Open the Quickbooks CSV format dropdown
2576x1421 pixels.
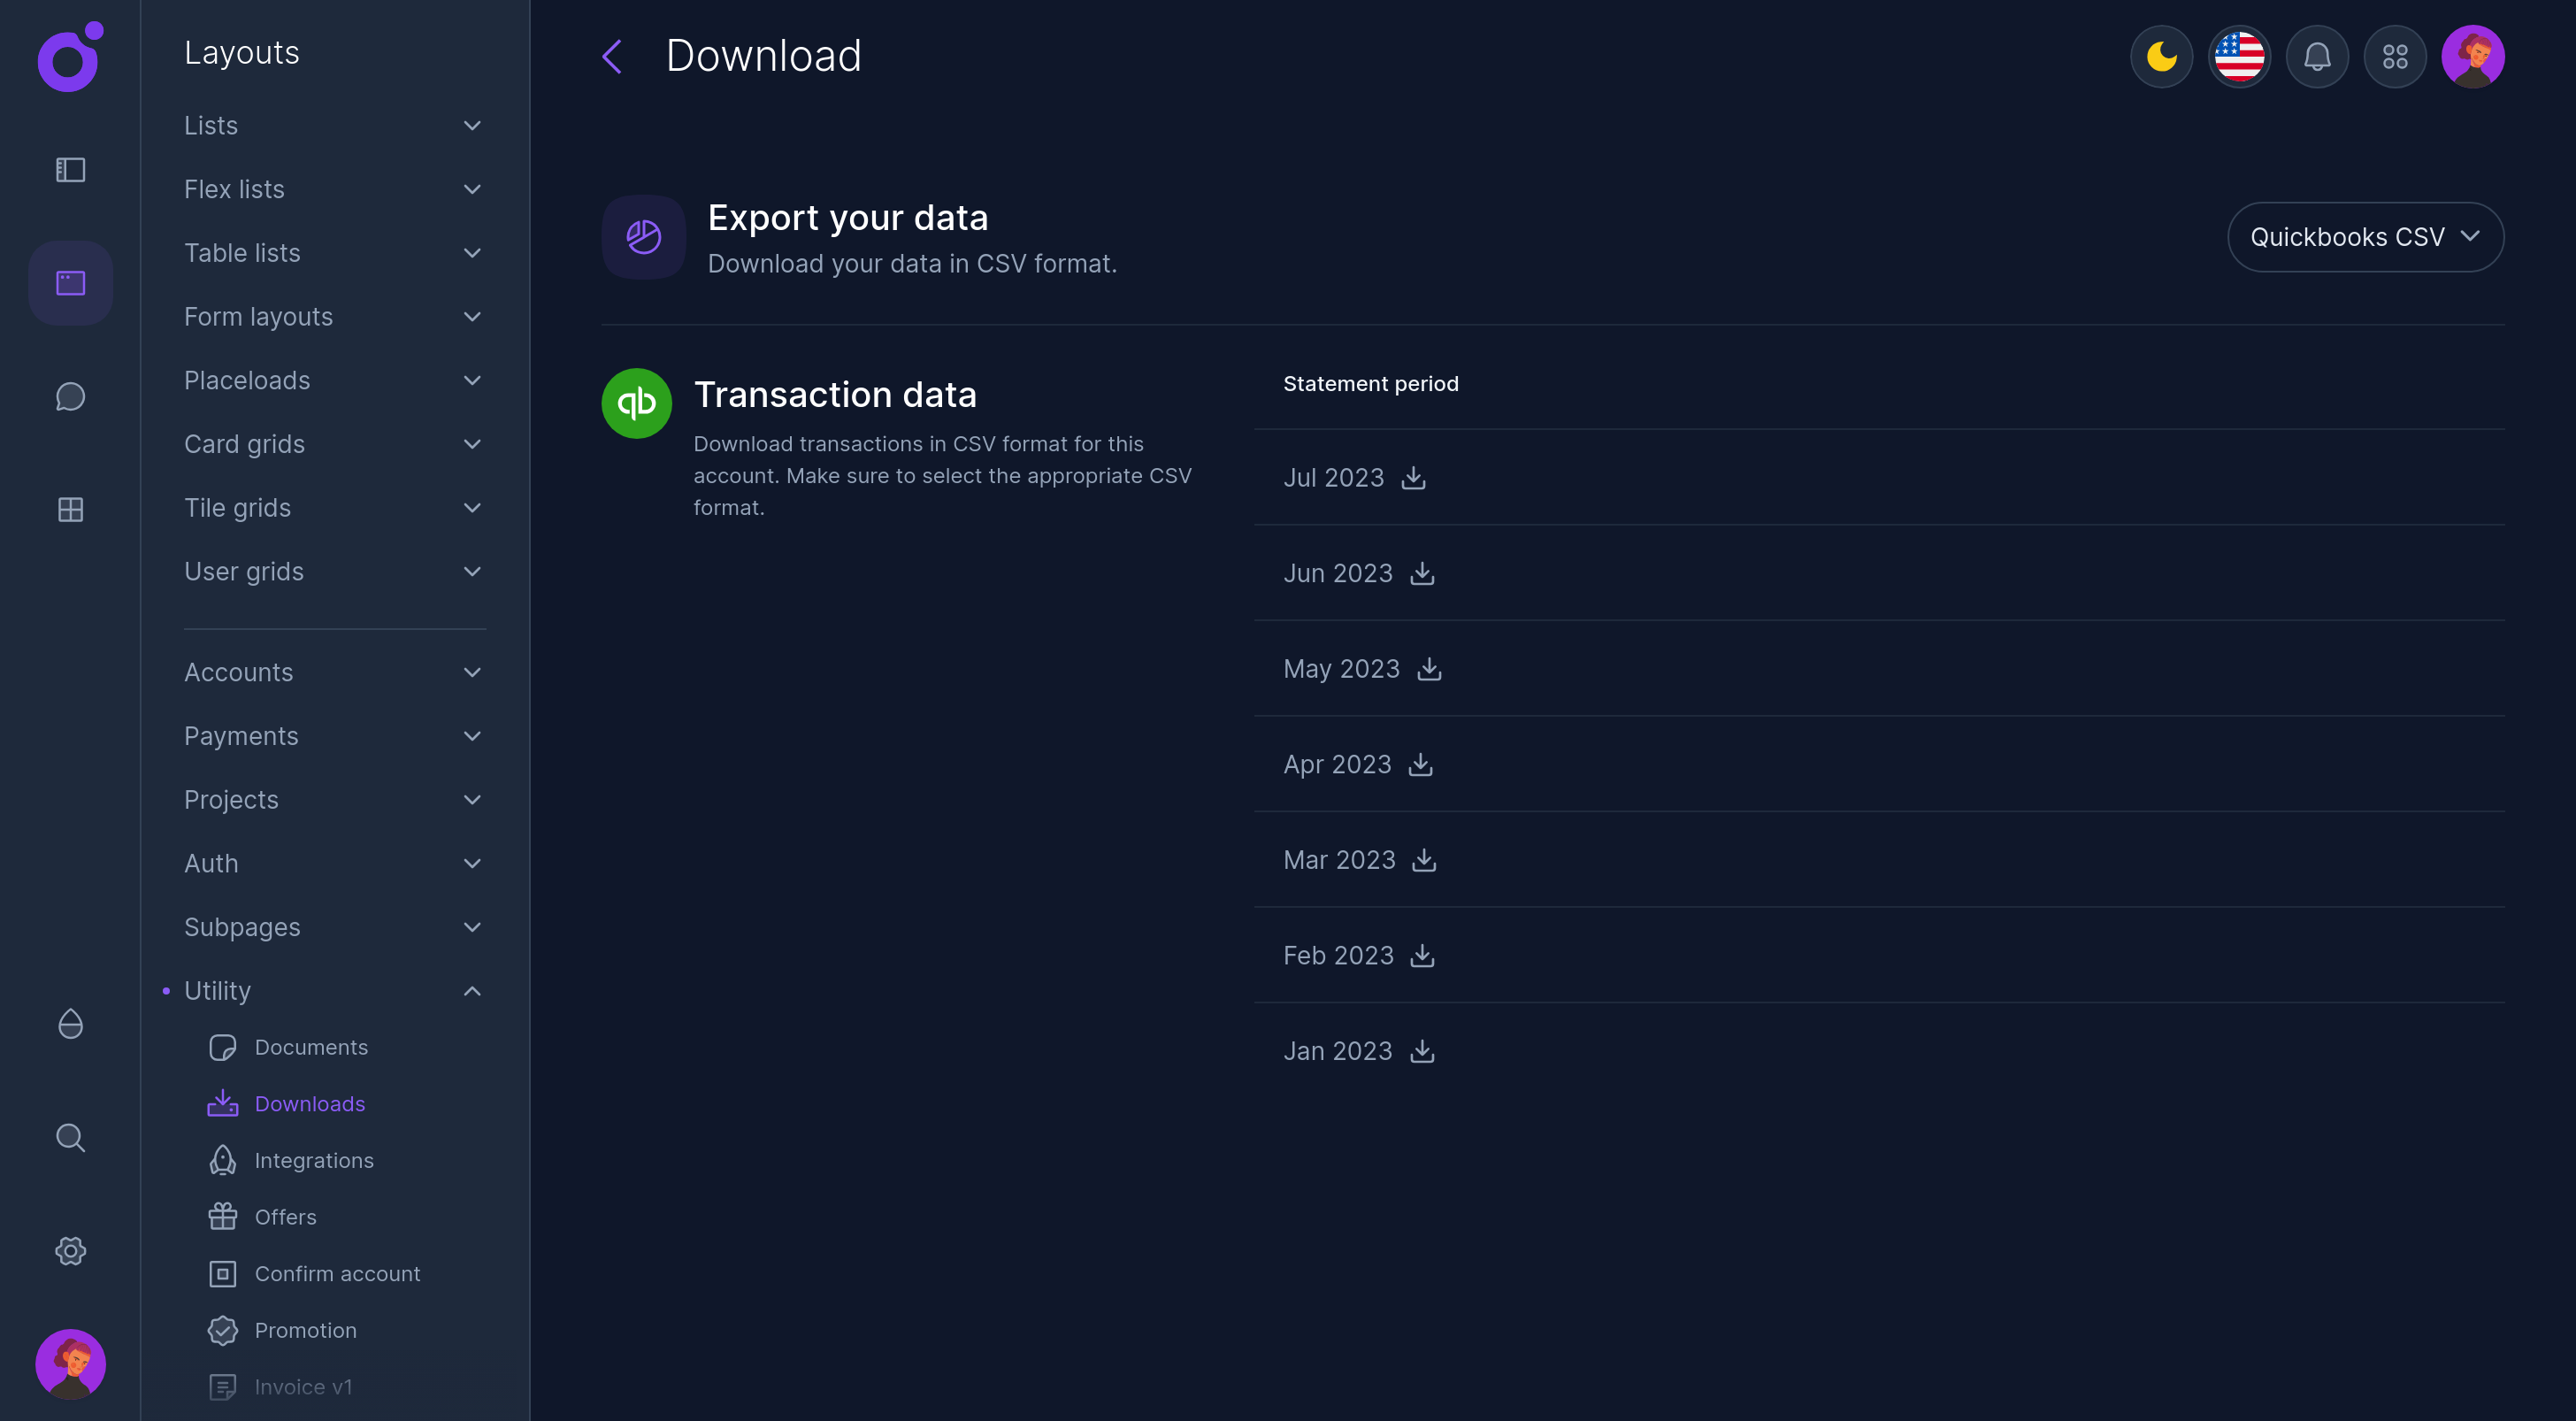click(x=2366, y=237)
